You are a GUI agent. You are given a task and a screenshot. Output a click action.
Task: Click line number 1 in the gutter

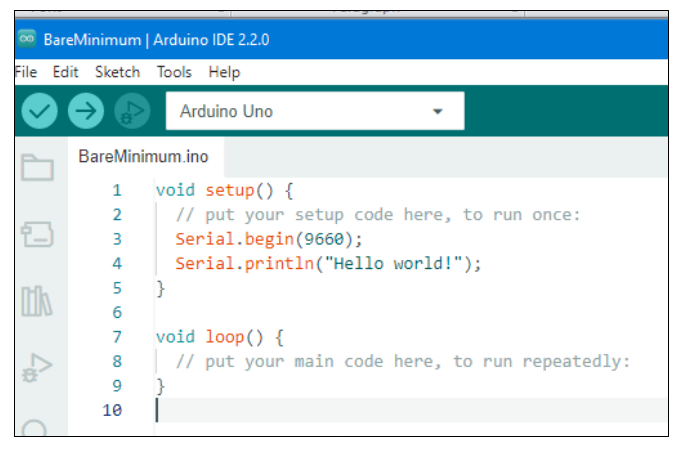[x=117, y=190]
